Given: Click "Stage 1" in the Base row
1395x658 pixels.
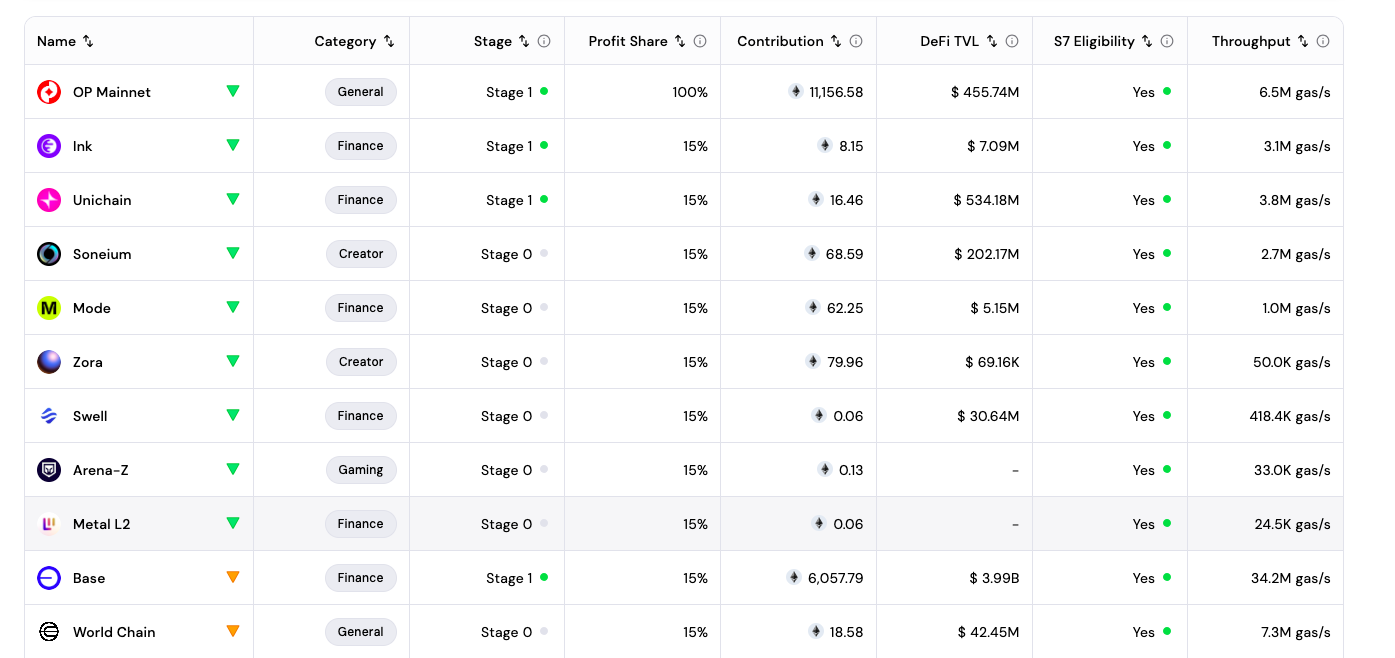Looking at the screenshot, I should [509, 578].
